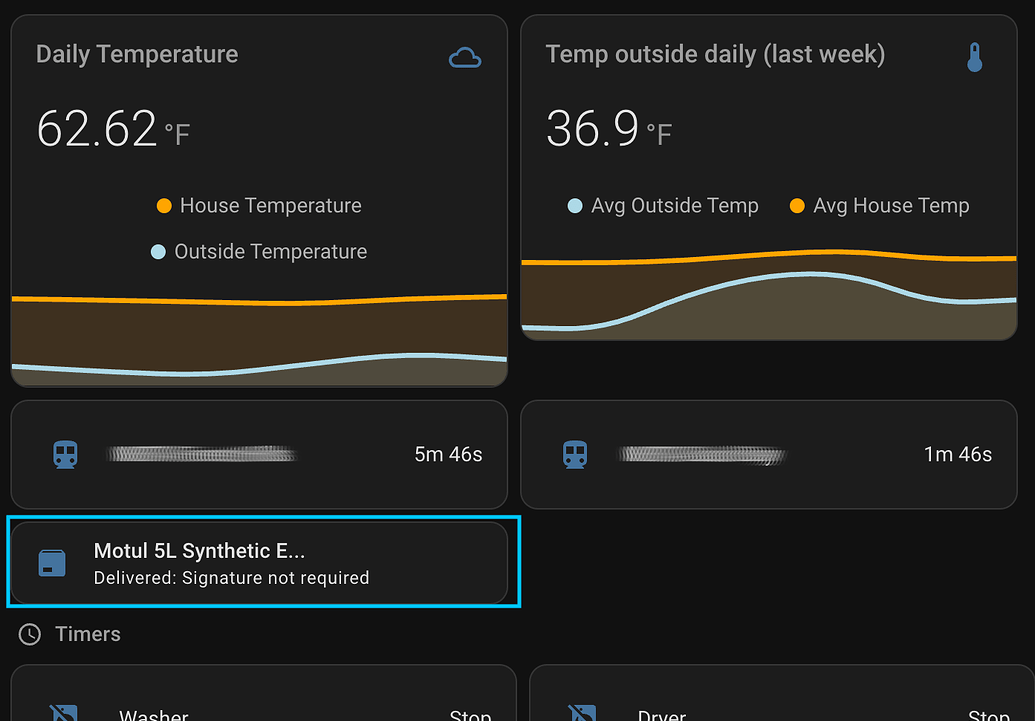Click the train icon beside 5m 46s
Image resolution: width=1035 pixels, height=721 pixels.
coord(65,455)
